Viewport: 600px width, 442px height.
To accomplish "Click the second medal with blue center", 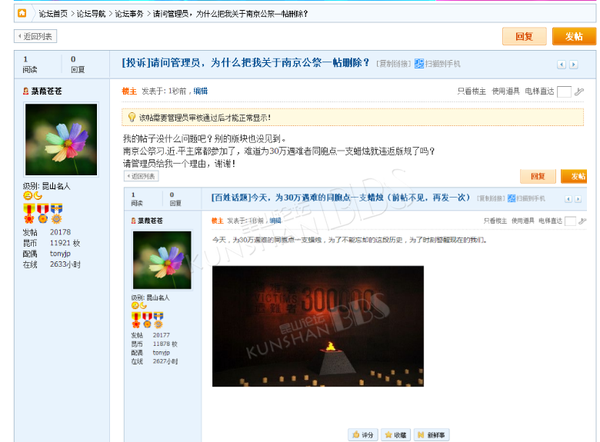I will coord(43,214).
